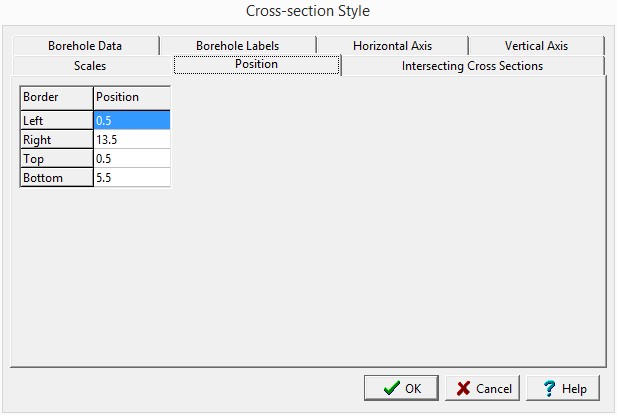Click the Right position value 13.5
Viewport: 617px width, 415px height.
point(131,139)
